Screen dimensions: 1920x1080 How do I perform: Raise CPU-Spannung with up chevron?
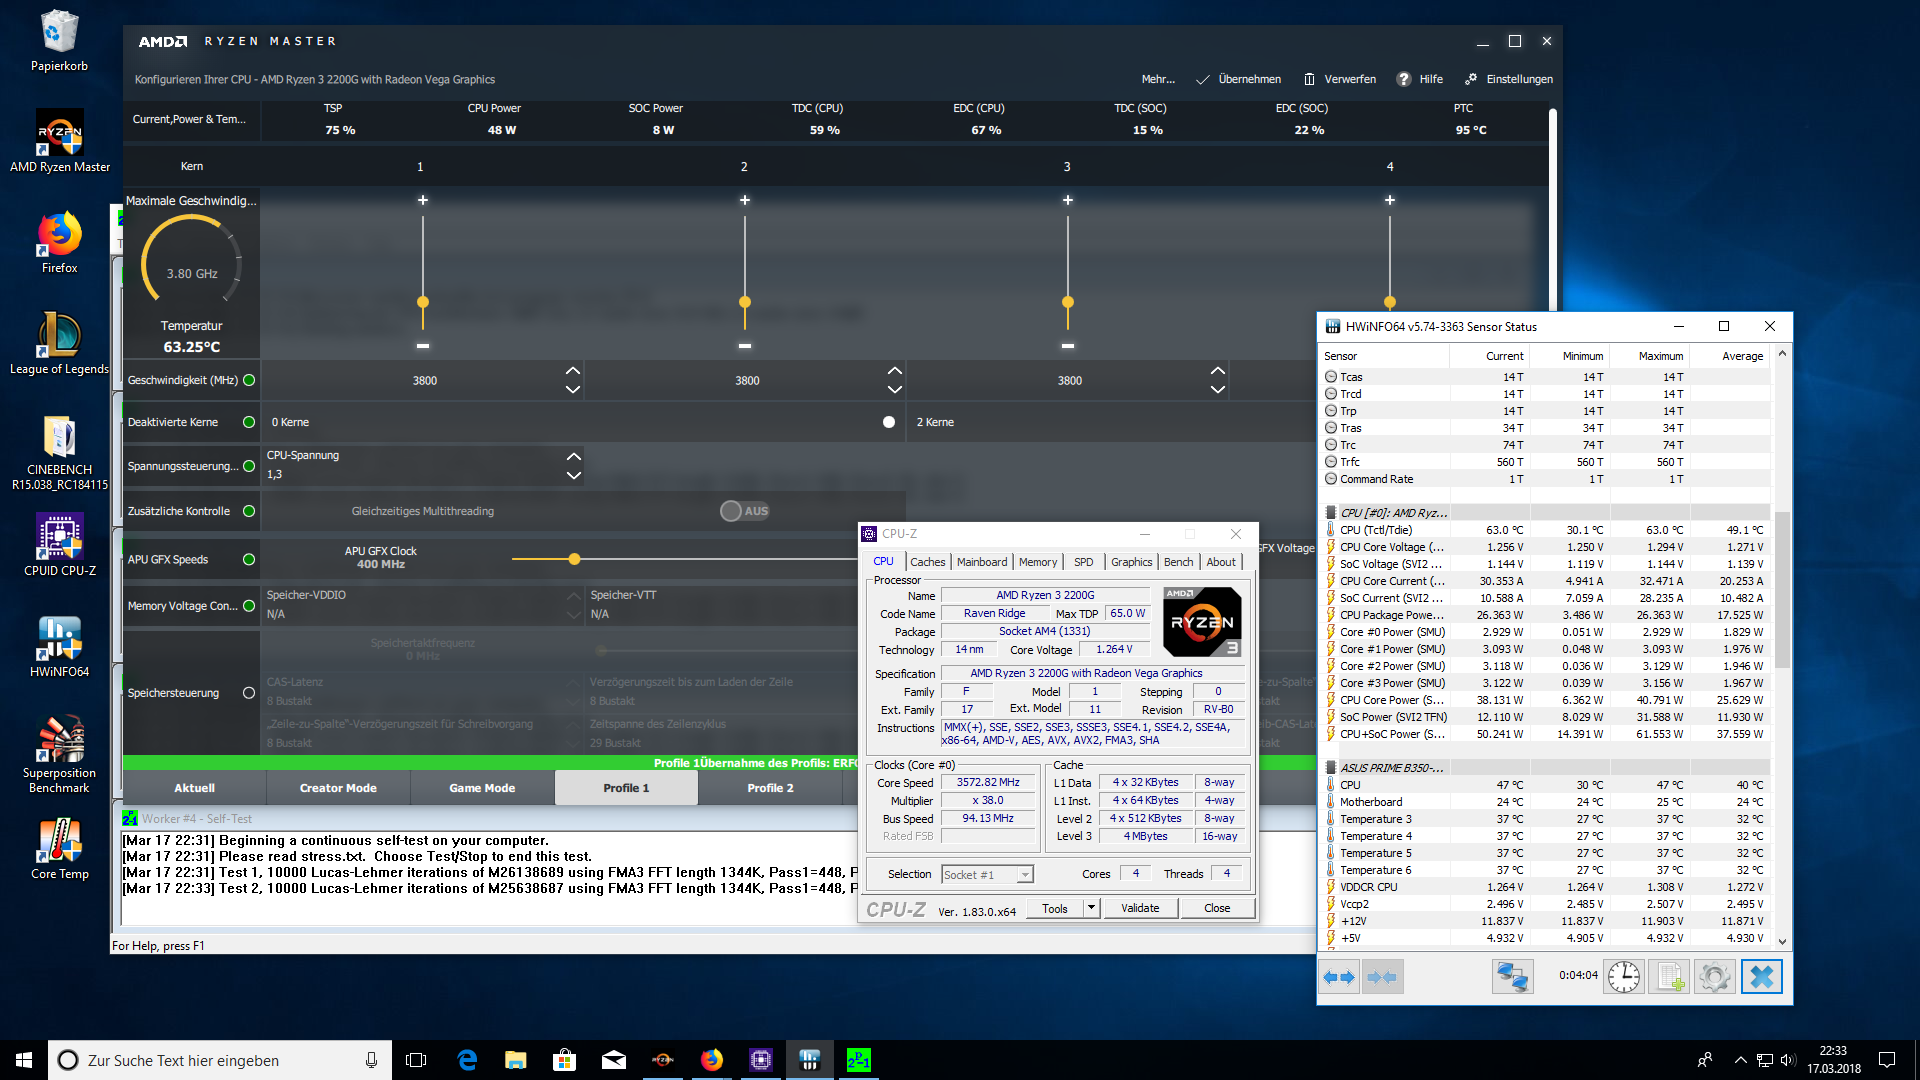point(574,456)
